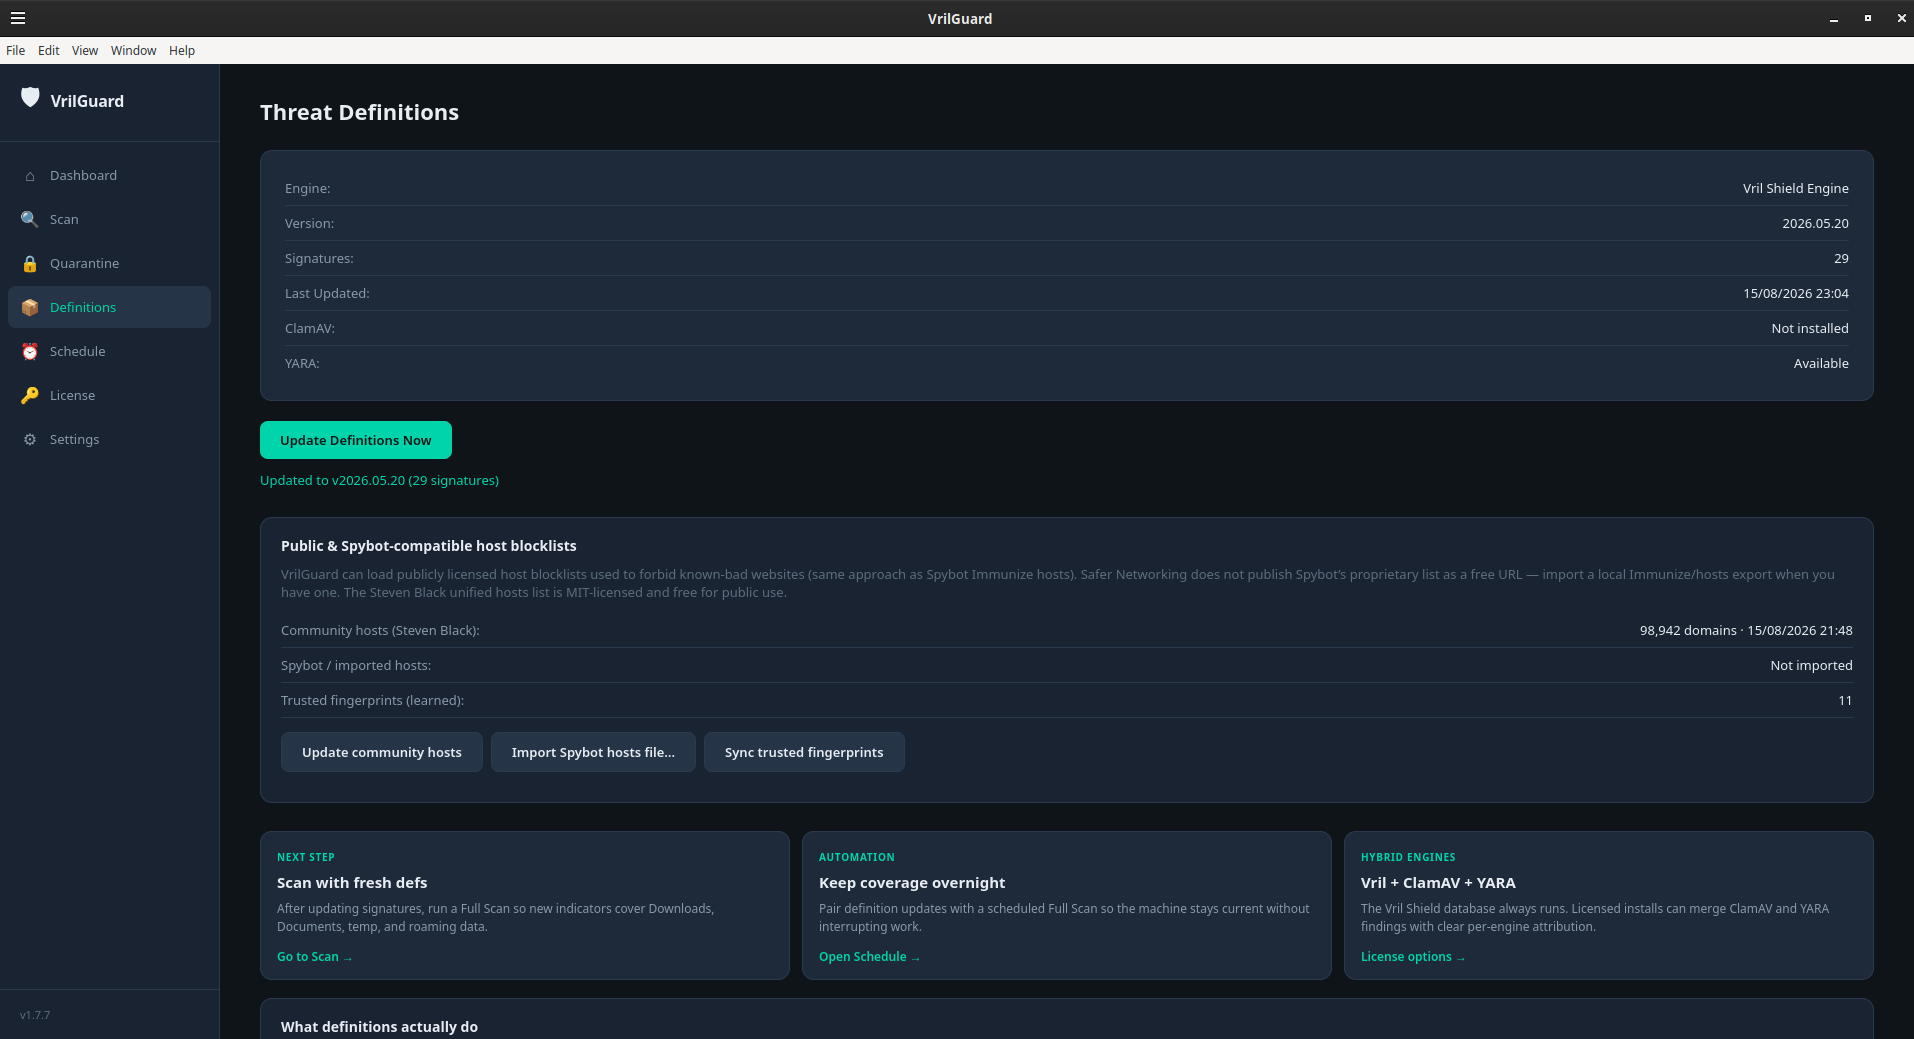The image size is (1914, 1039).
Task: Open the File menu
Action: (16, 50)
